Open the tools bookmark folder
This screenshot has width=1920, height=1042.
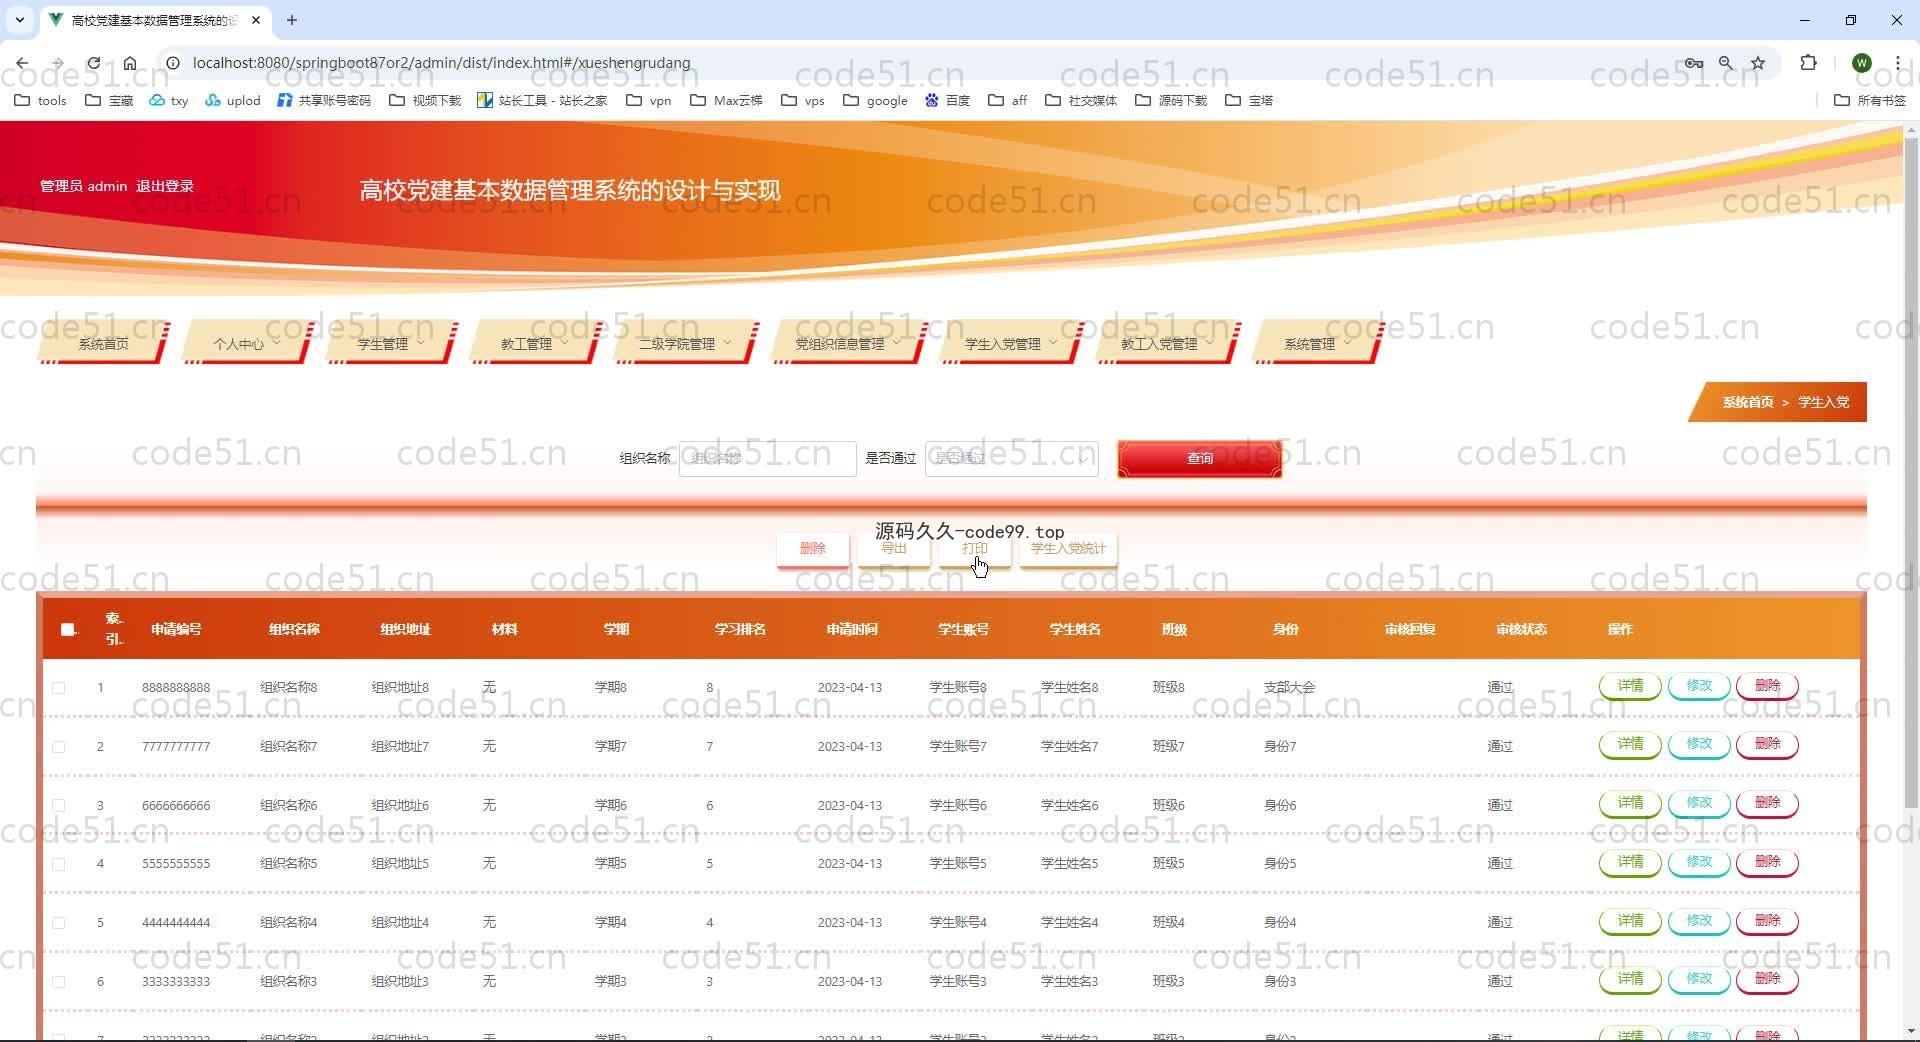(x=41, y=100)
